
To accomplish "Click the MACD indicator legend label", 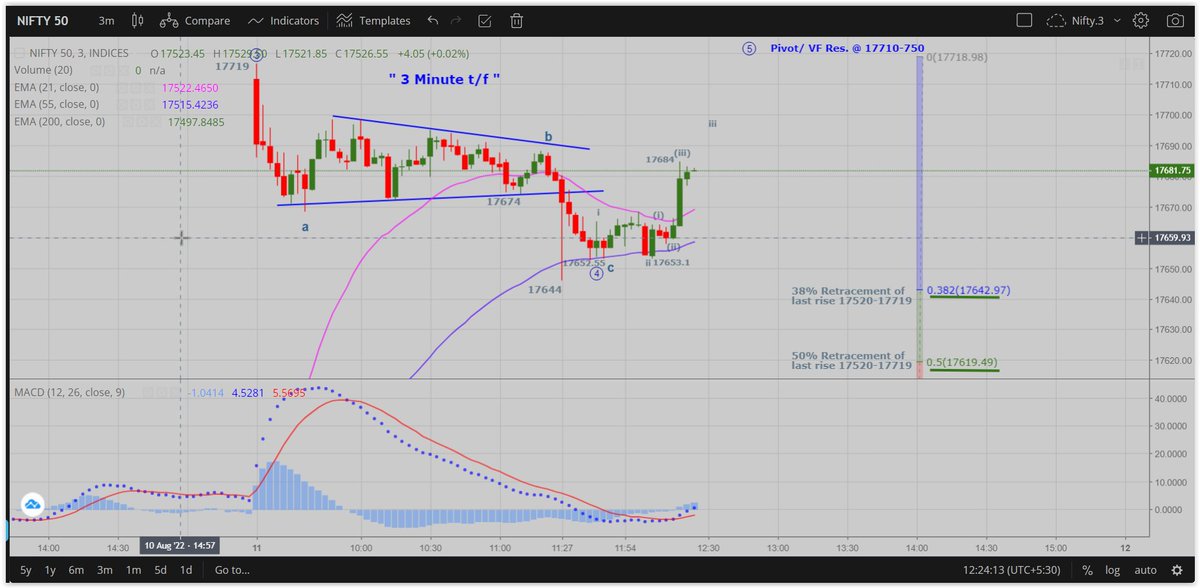I will pos(70,392).
